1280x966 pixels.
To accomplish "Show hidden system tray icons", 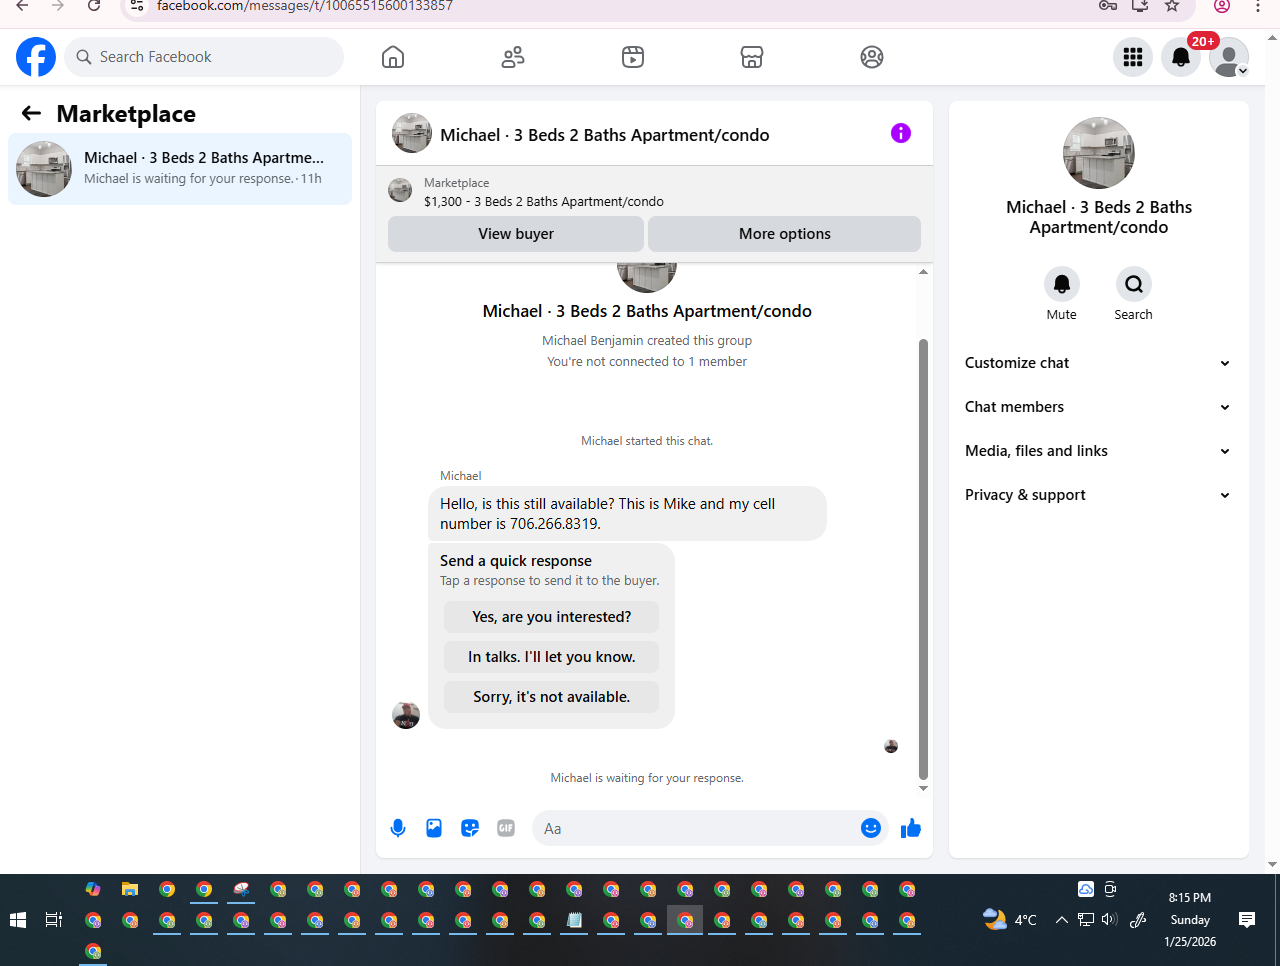I will pos(1062,920).
